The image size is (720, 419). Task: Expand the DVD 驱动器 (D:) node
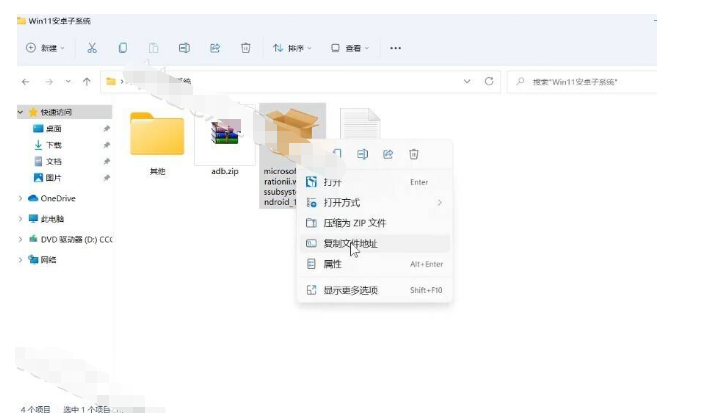click(x=20, y=239)
